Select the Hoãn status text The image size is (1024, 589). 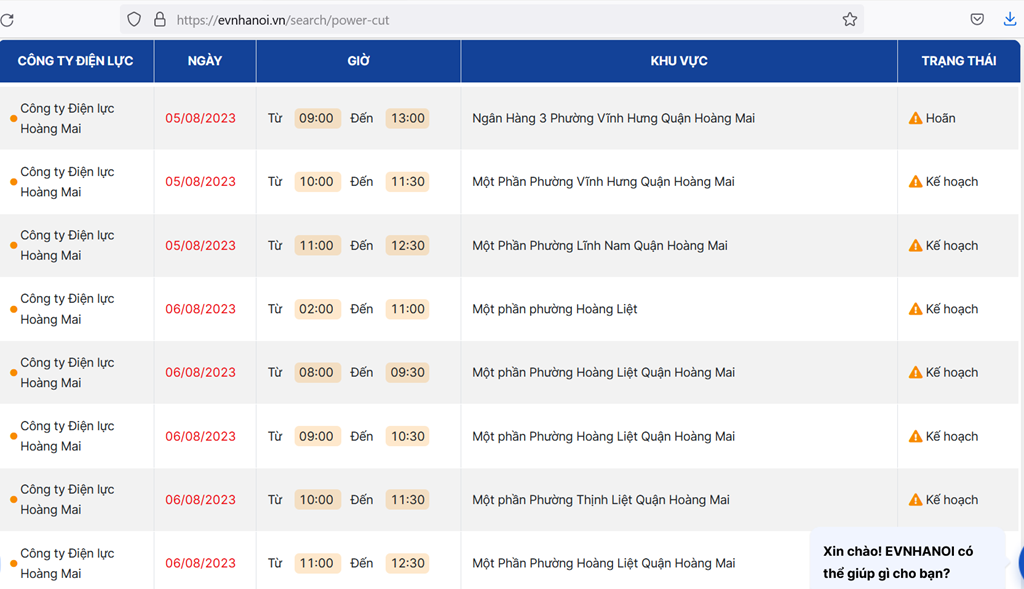[940, 118]
